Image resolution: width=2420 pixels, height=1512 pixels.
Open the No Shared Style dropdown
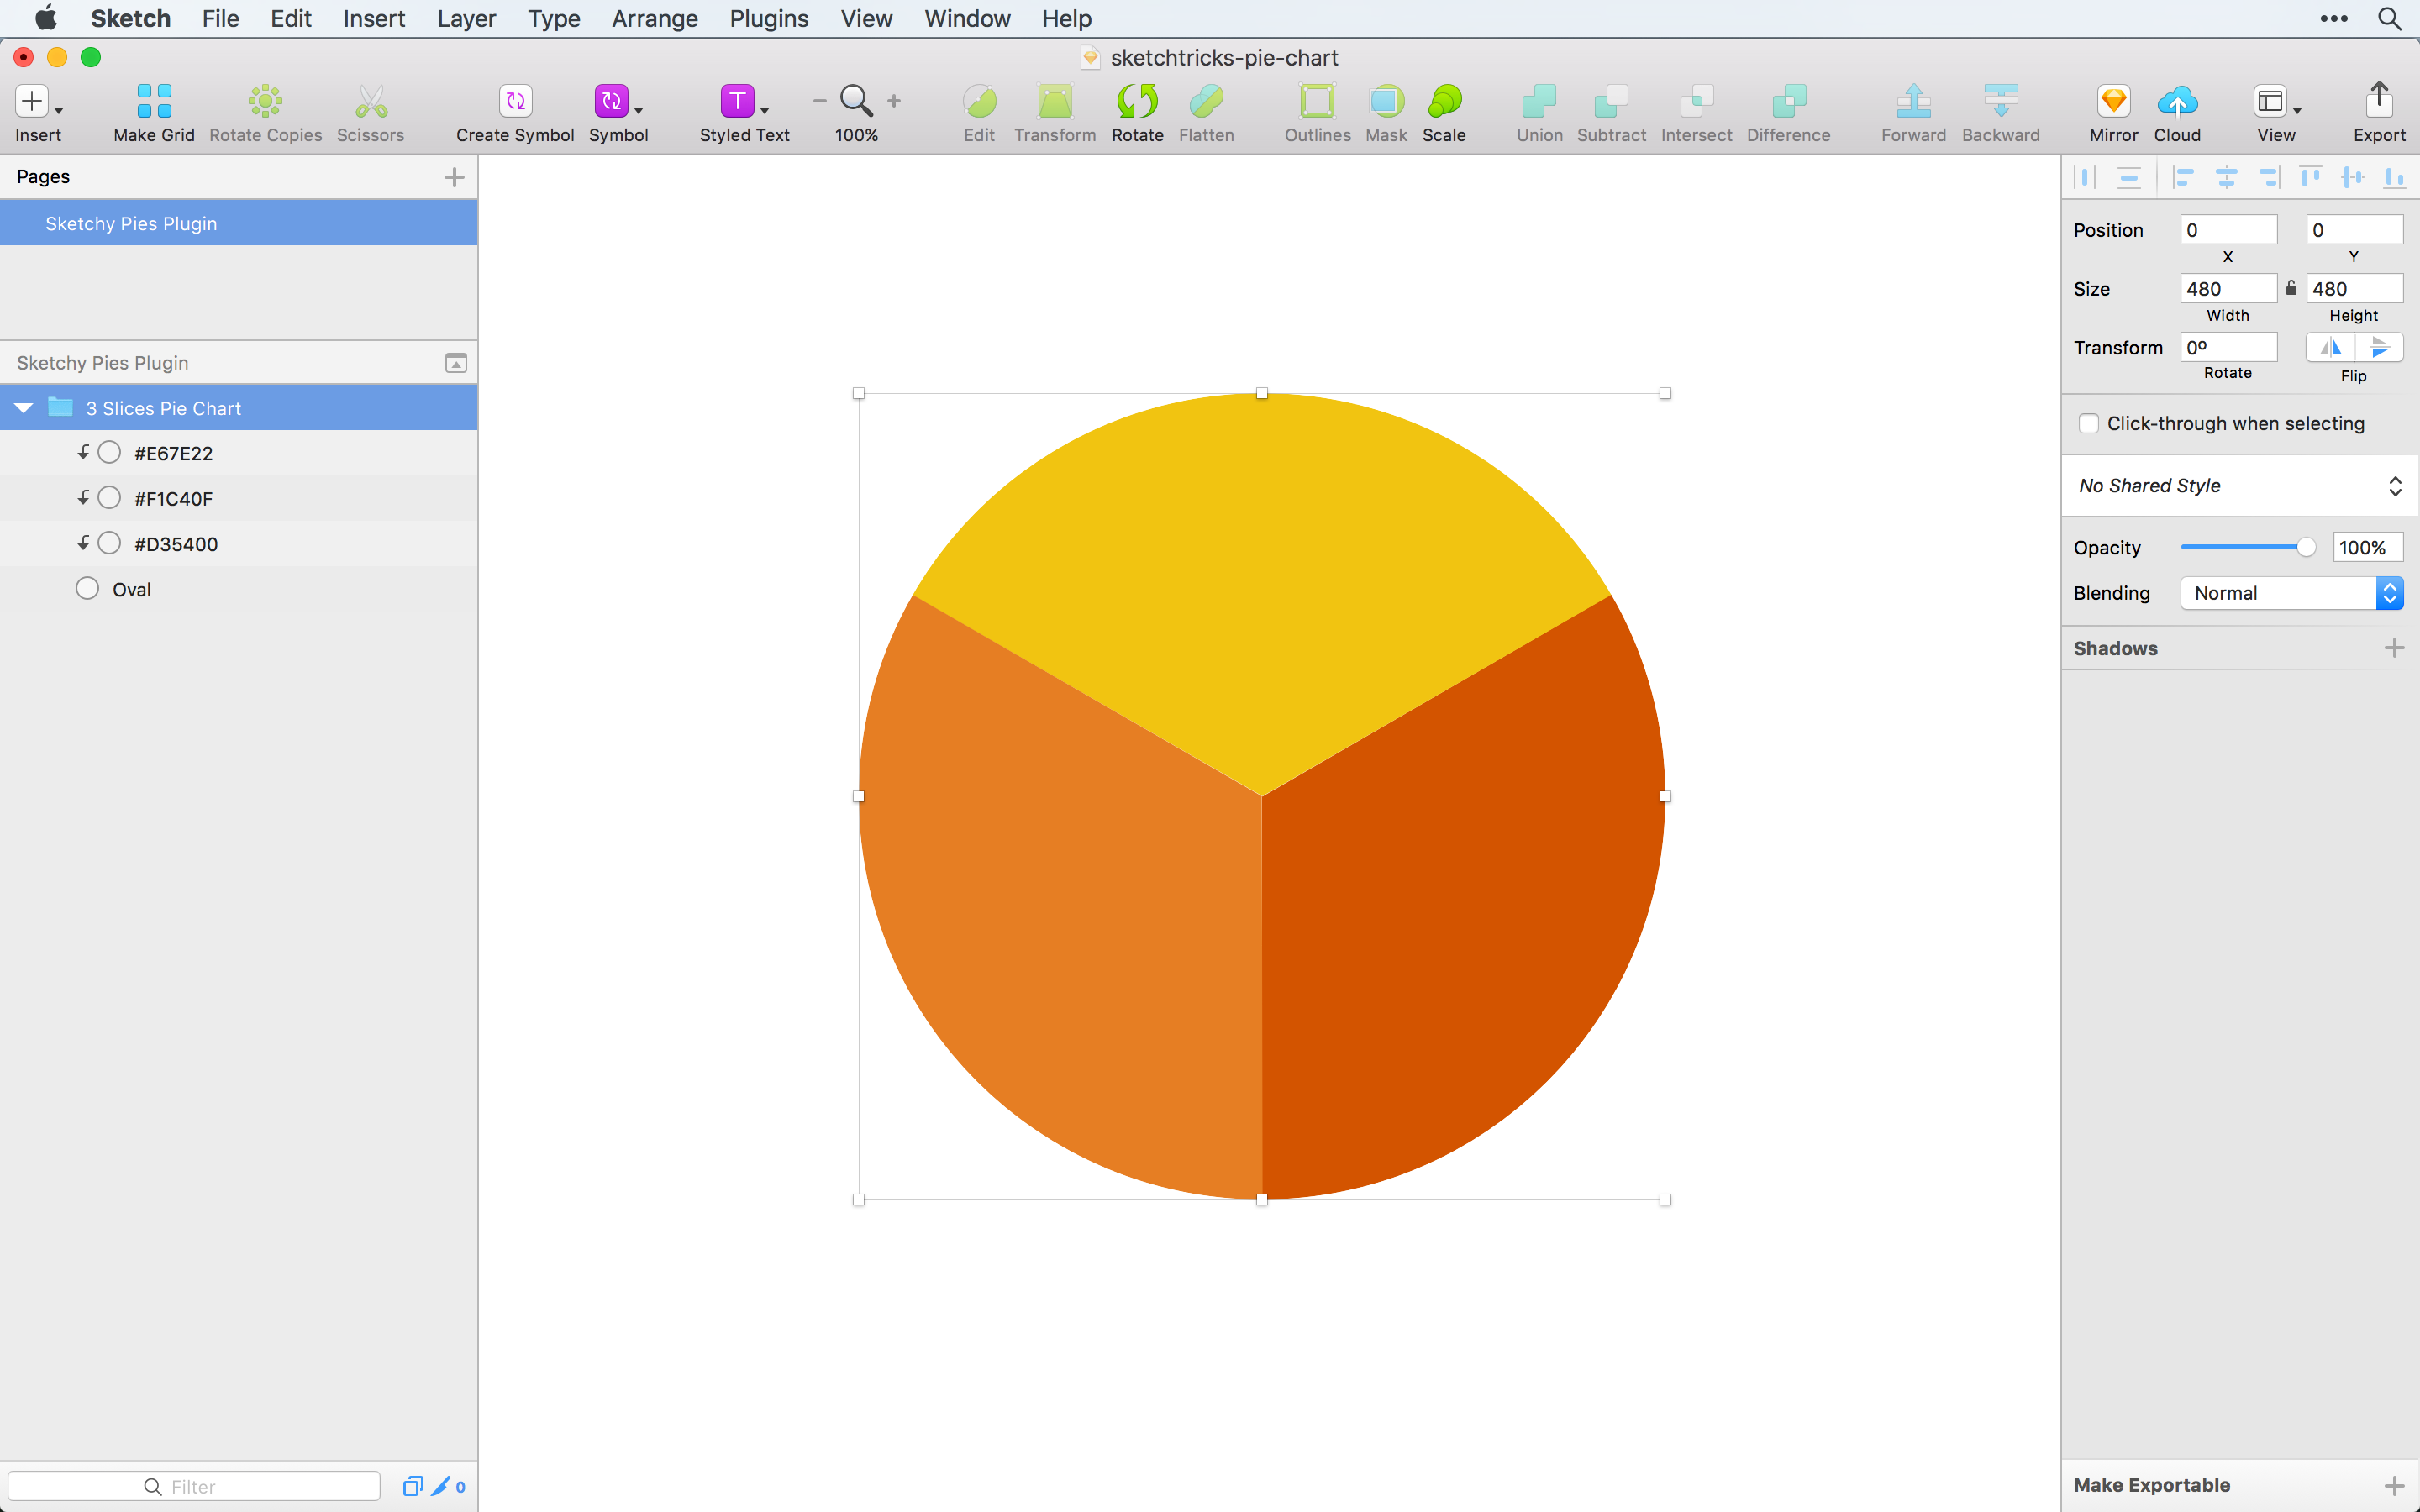(2238, 484)
